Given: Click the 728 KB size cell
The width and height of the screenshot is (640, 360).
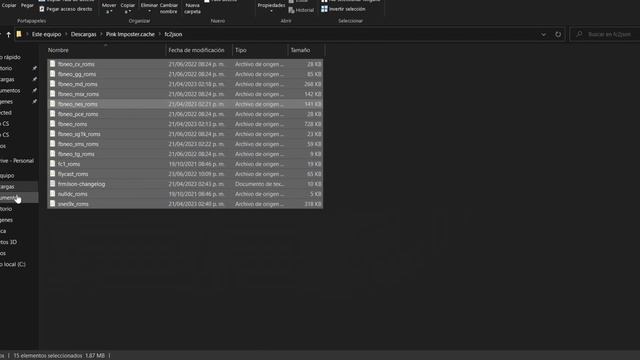Looking at the screenshot, I should click(x=313, y=124).
